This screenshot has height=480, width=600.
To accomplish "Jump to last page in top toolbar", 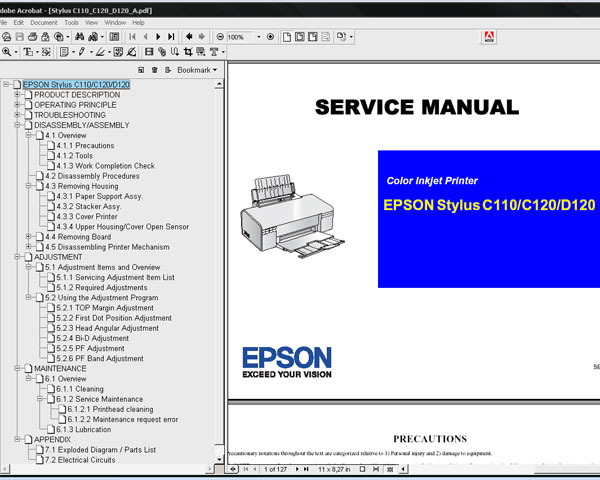I will 171,37.
